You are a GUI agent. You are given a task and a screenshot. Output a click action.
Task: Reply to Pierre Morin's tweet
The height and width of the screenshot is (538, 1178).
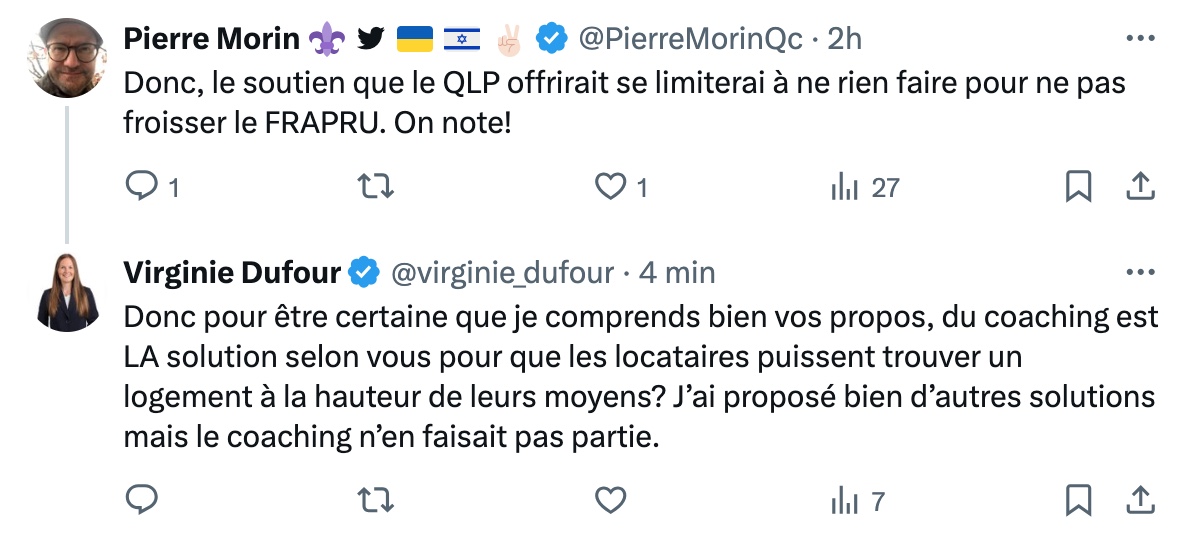tap(153, 186)
